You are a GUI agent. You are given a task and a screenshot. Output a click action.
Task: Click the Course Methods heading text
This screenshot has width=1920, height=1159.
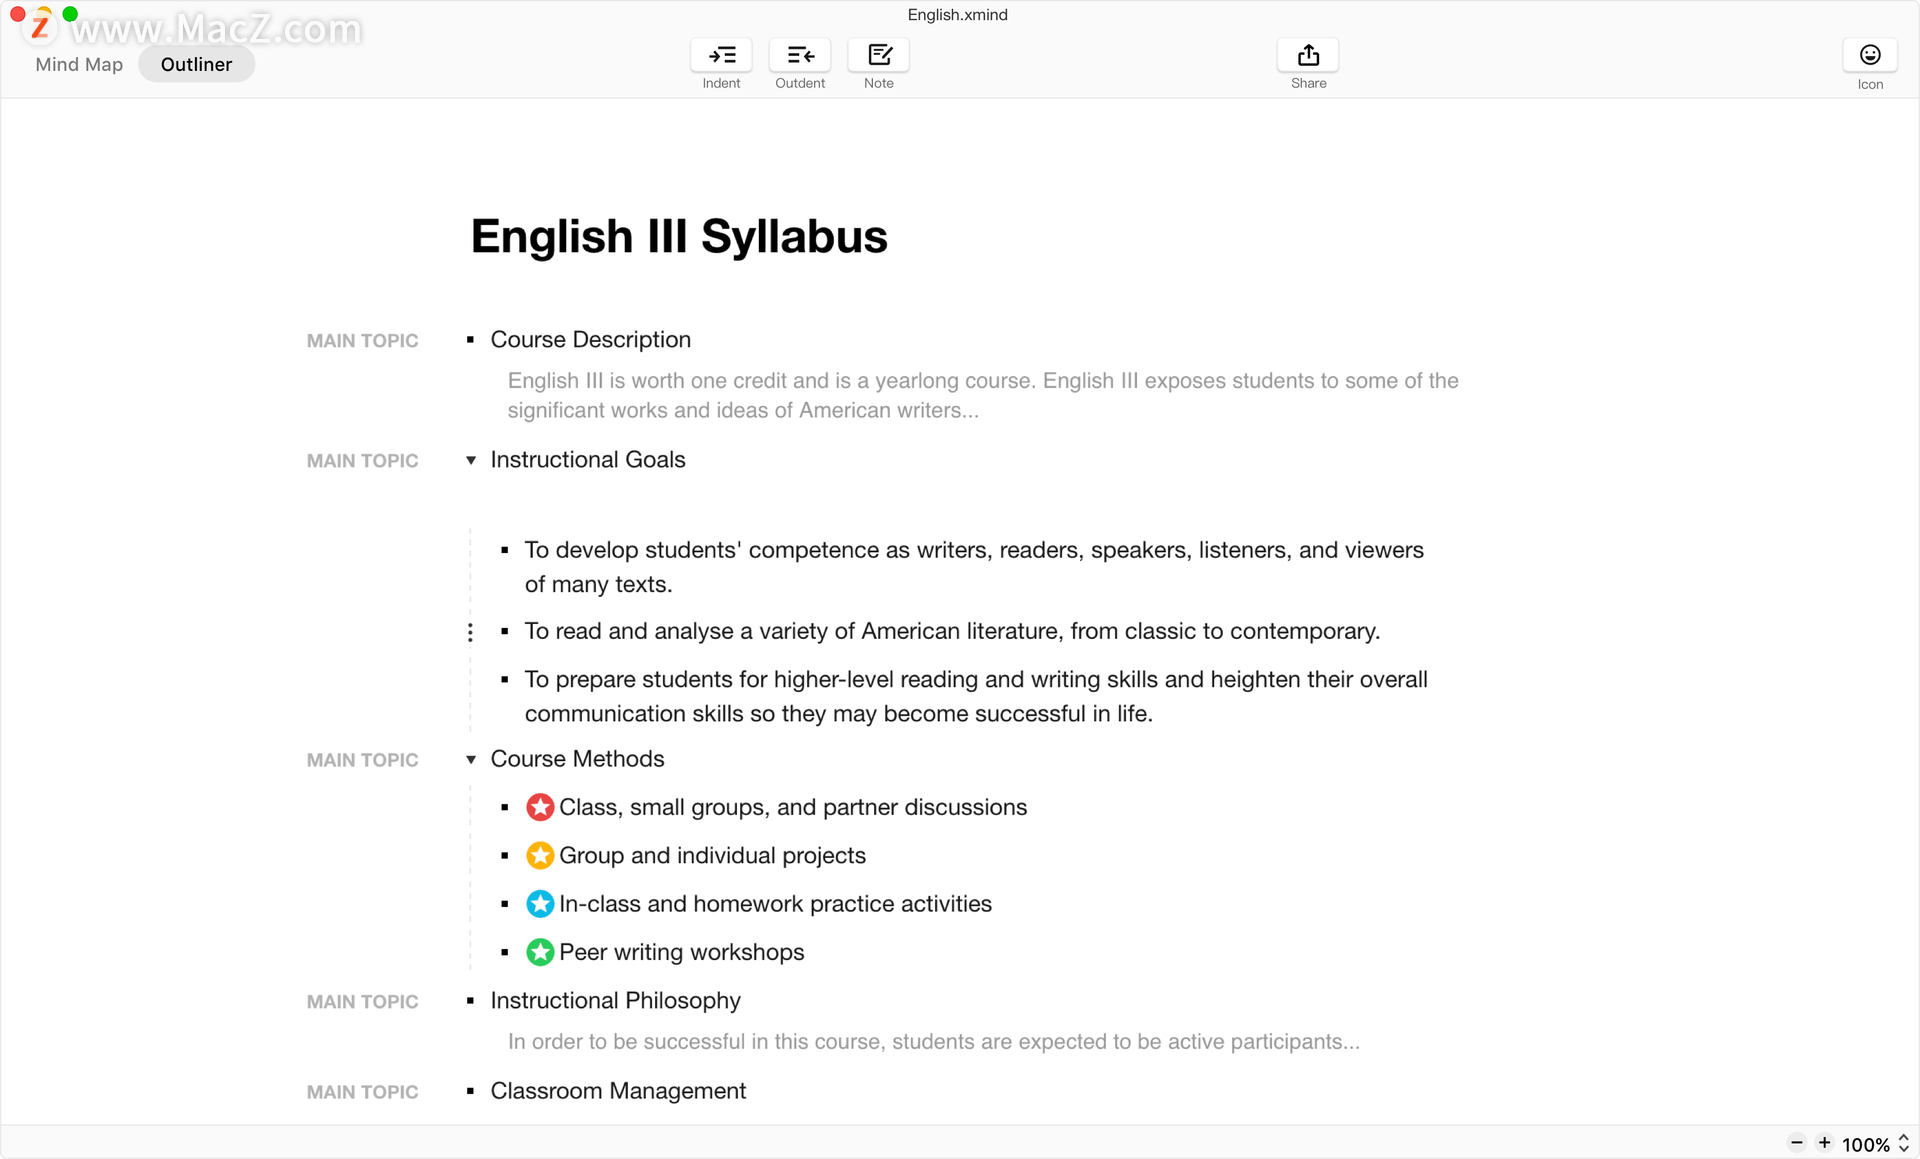coord(577,759)
